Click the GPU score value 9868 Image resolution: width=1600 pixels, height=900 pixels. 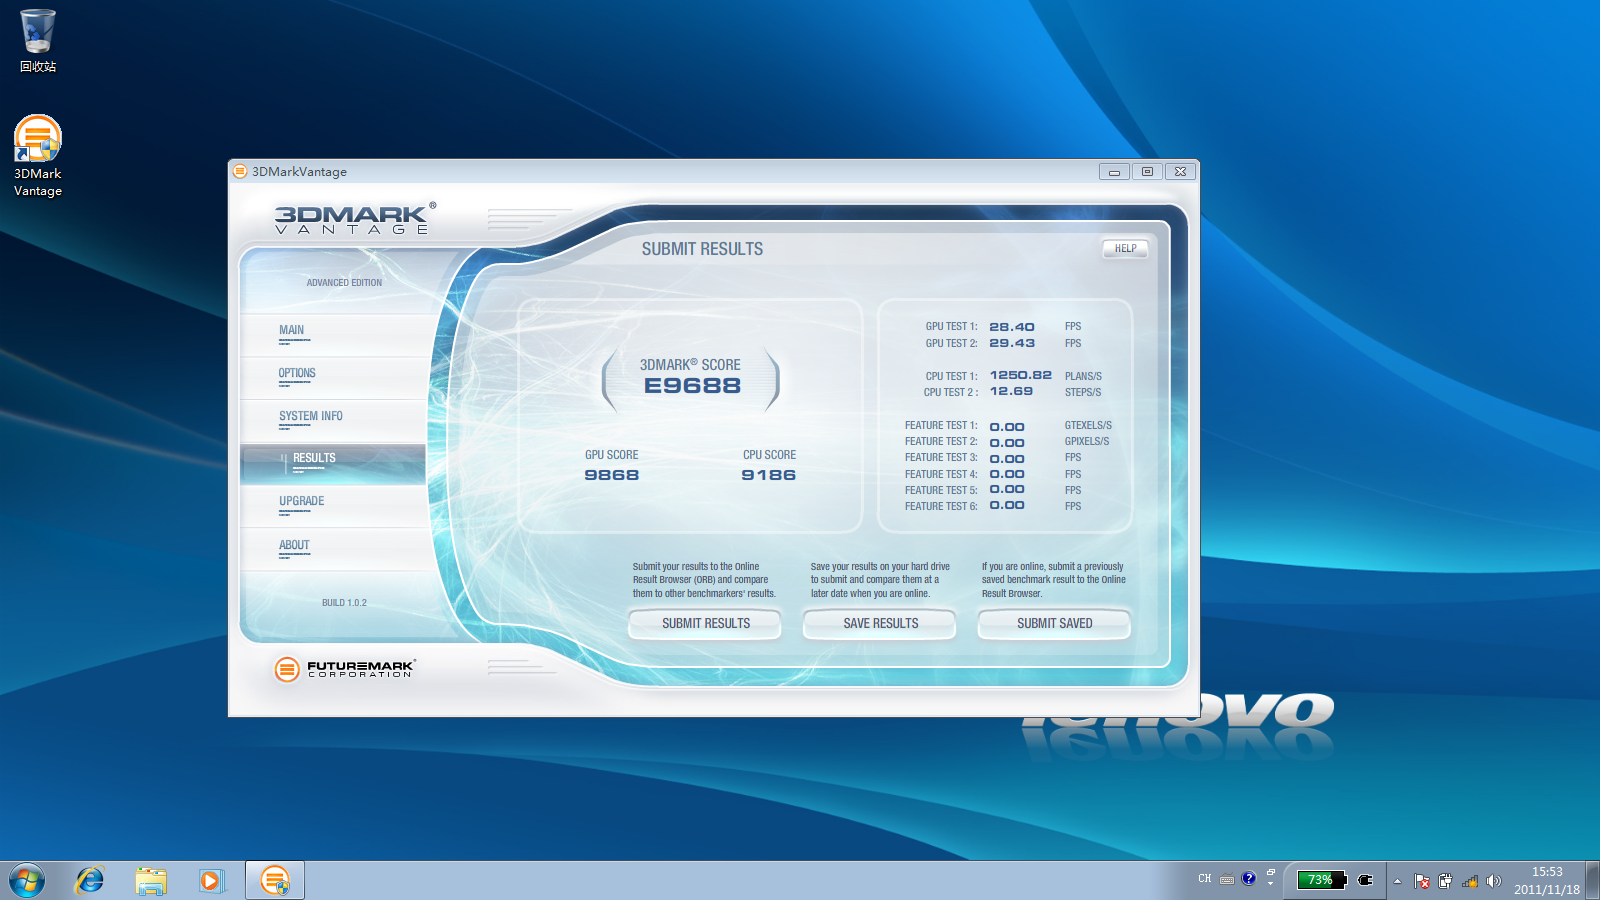pyautogui.click(x=611, y=475)
